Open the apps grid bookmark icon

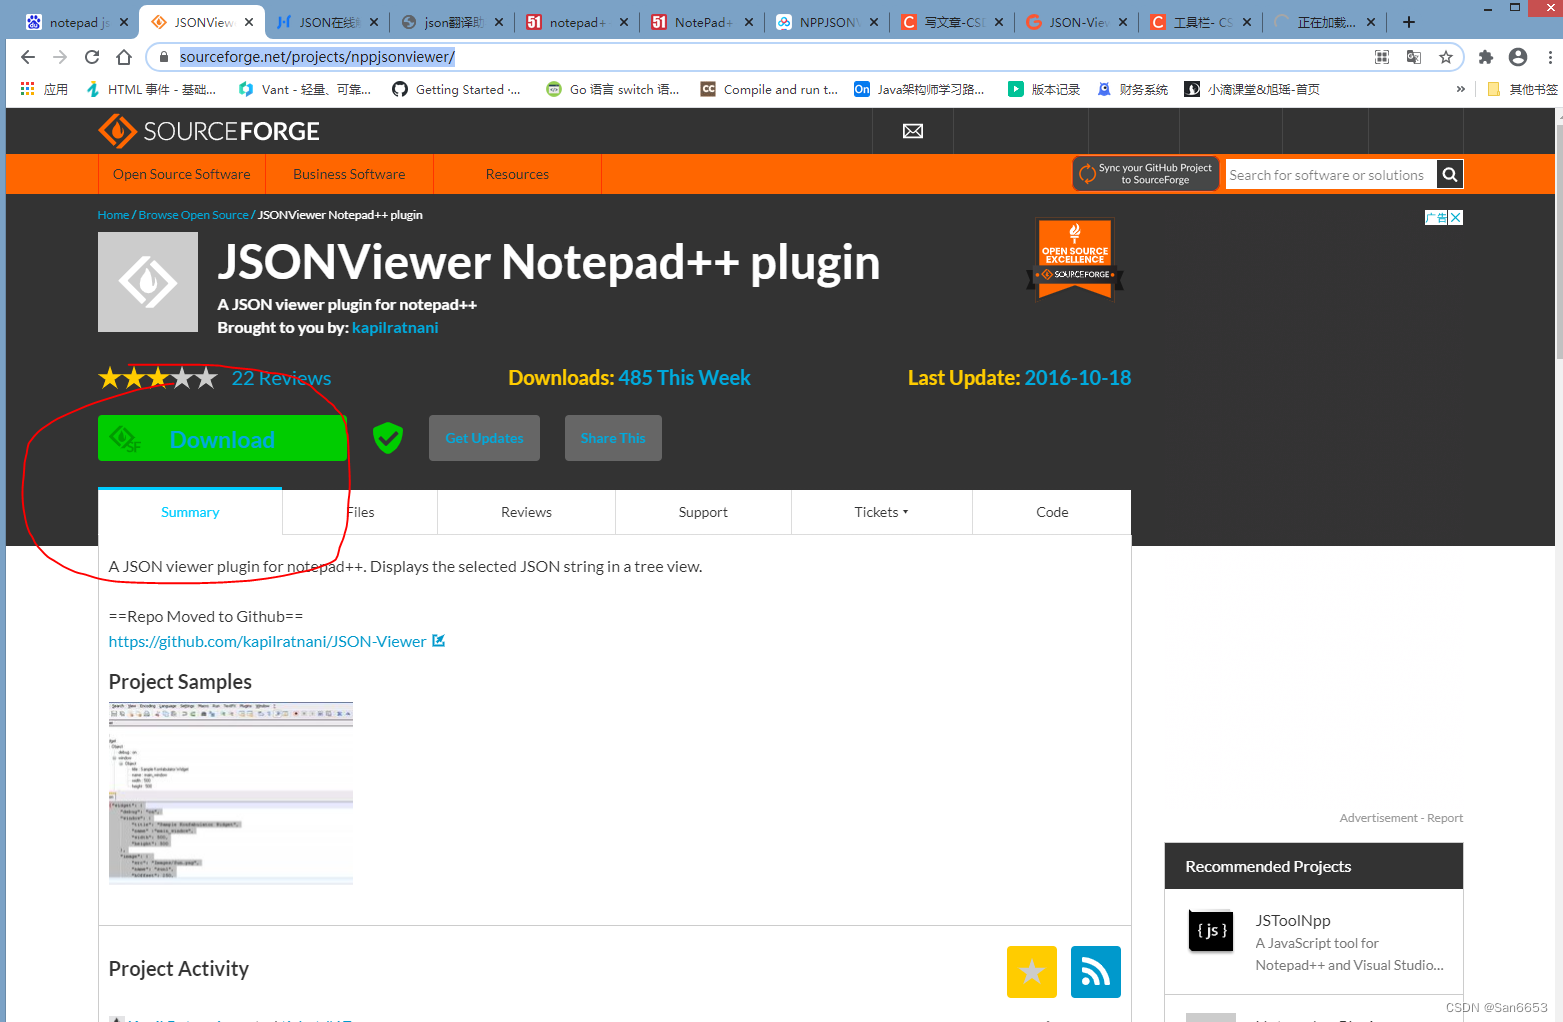pos(28,89)
